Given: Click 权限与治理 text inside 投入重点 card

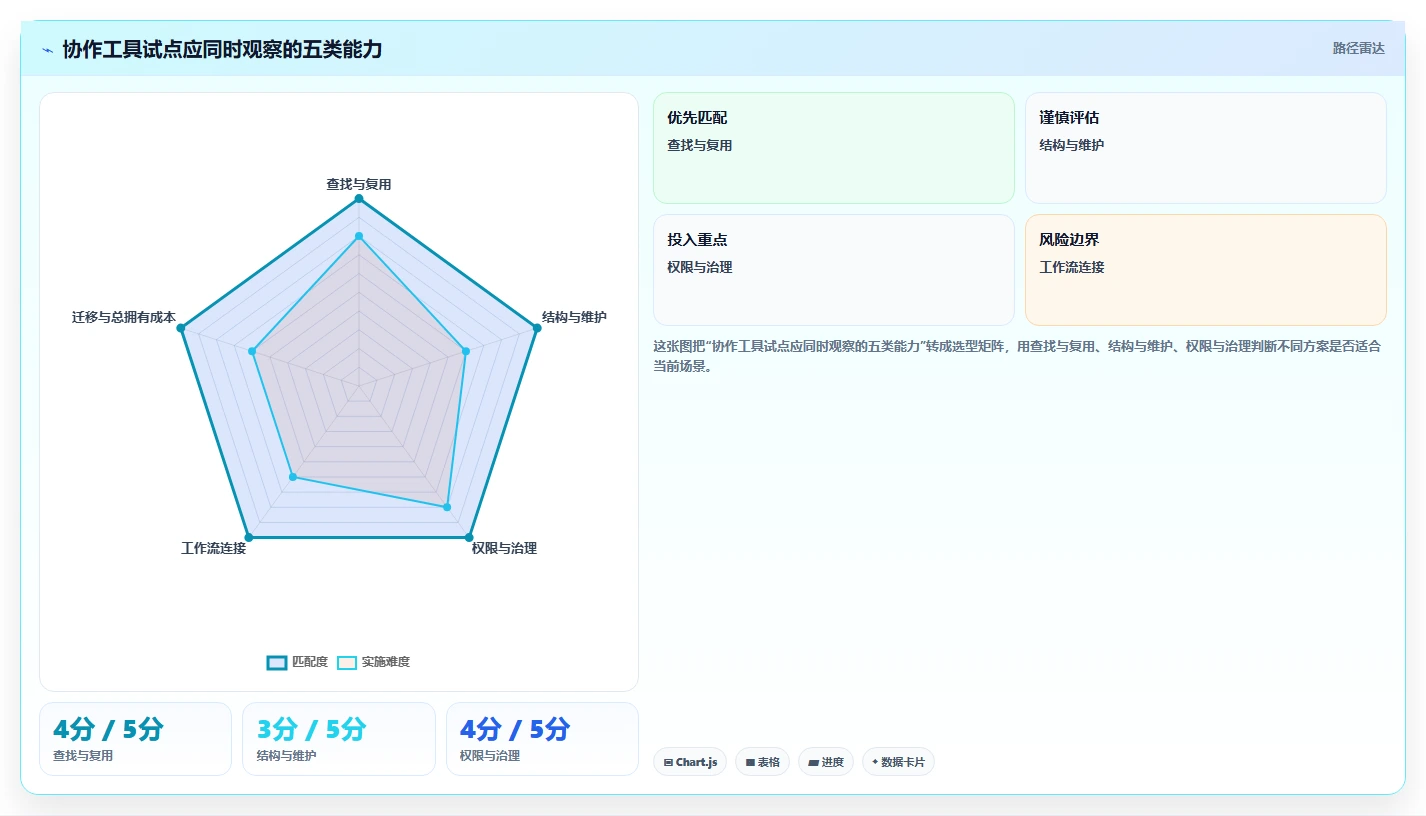Looking at the screenshot, I should pyautogui.click(x=700, y=267).
